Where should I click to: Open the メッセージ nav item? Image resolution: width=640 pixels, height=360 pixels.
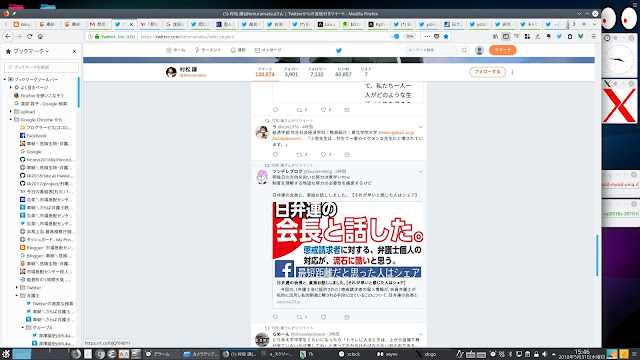coord(268,50)
